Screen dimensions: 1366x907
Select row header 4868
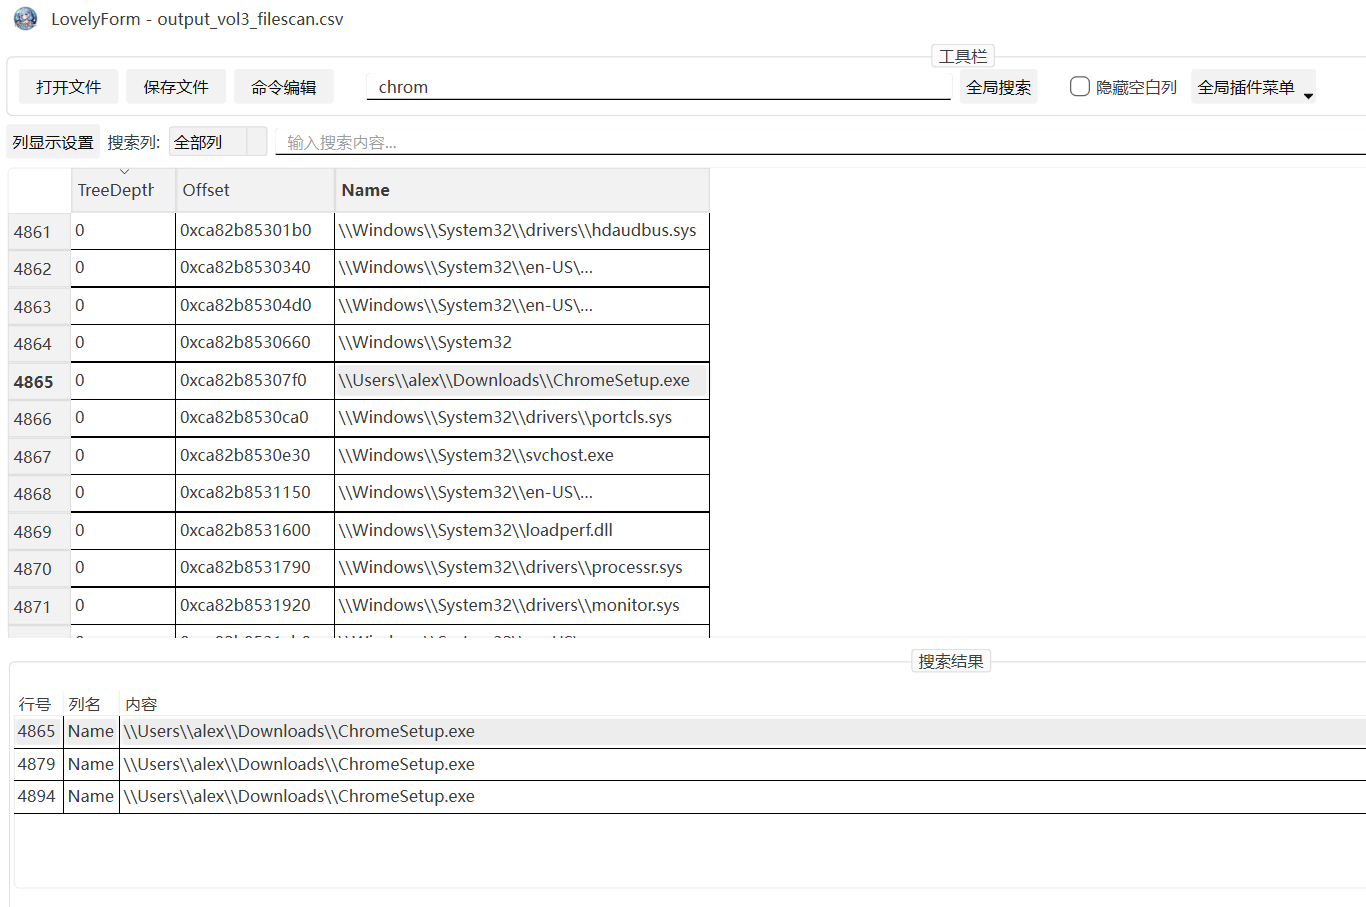(x=39, y=494)
